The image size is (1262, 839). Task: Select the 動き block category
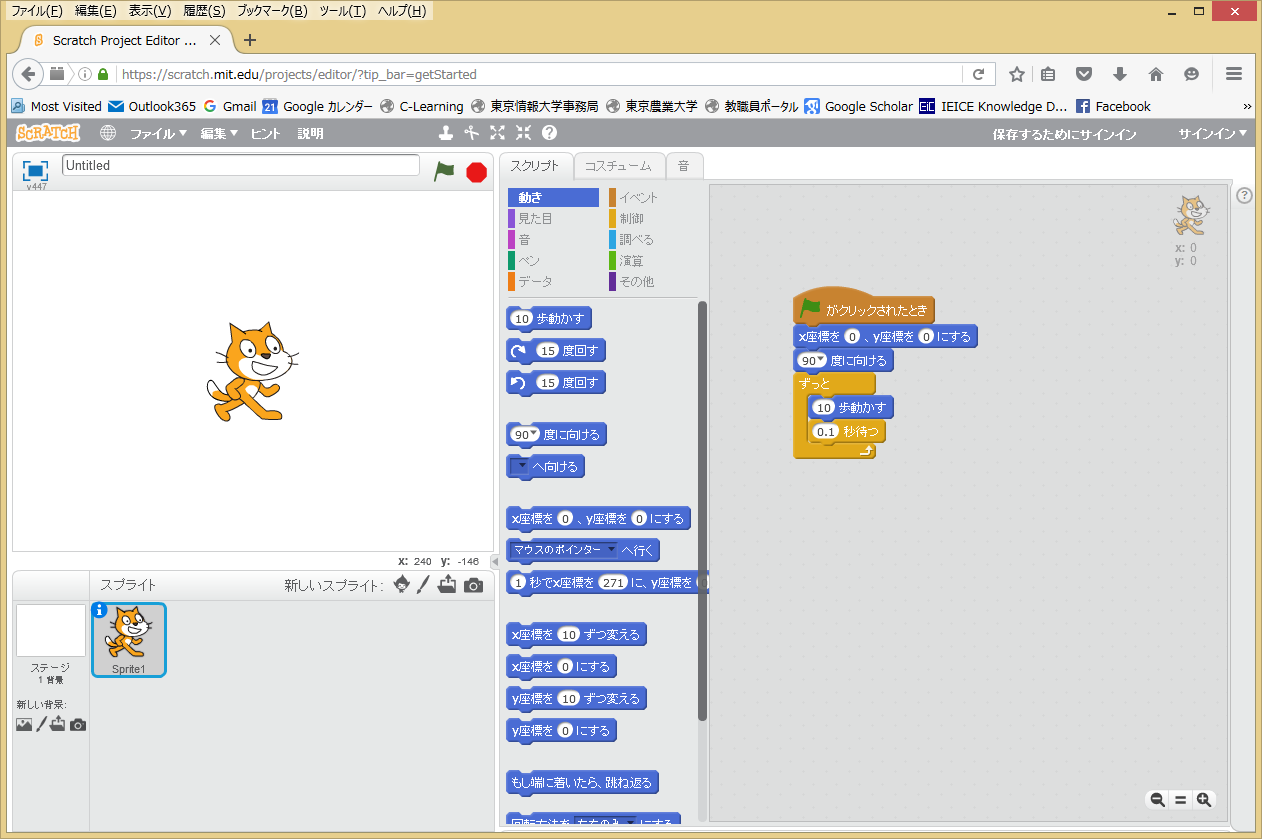pyautogui.click(x=553, y=197)
